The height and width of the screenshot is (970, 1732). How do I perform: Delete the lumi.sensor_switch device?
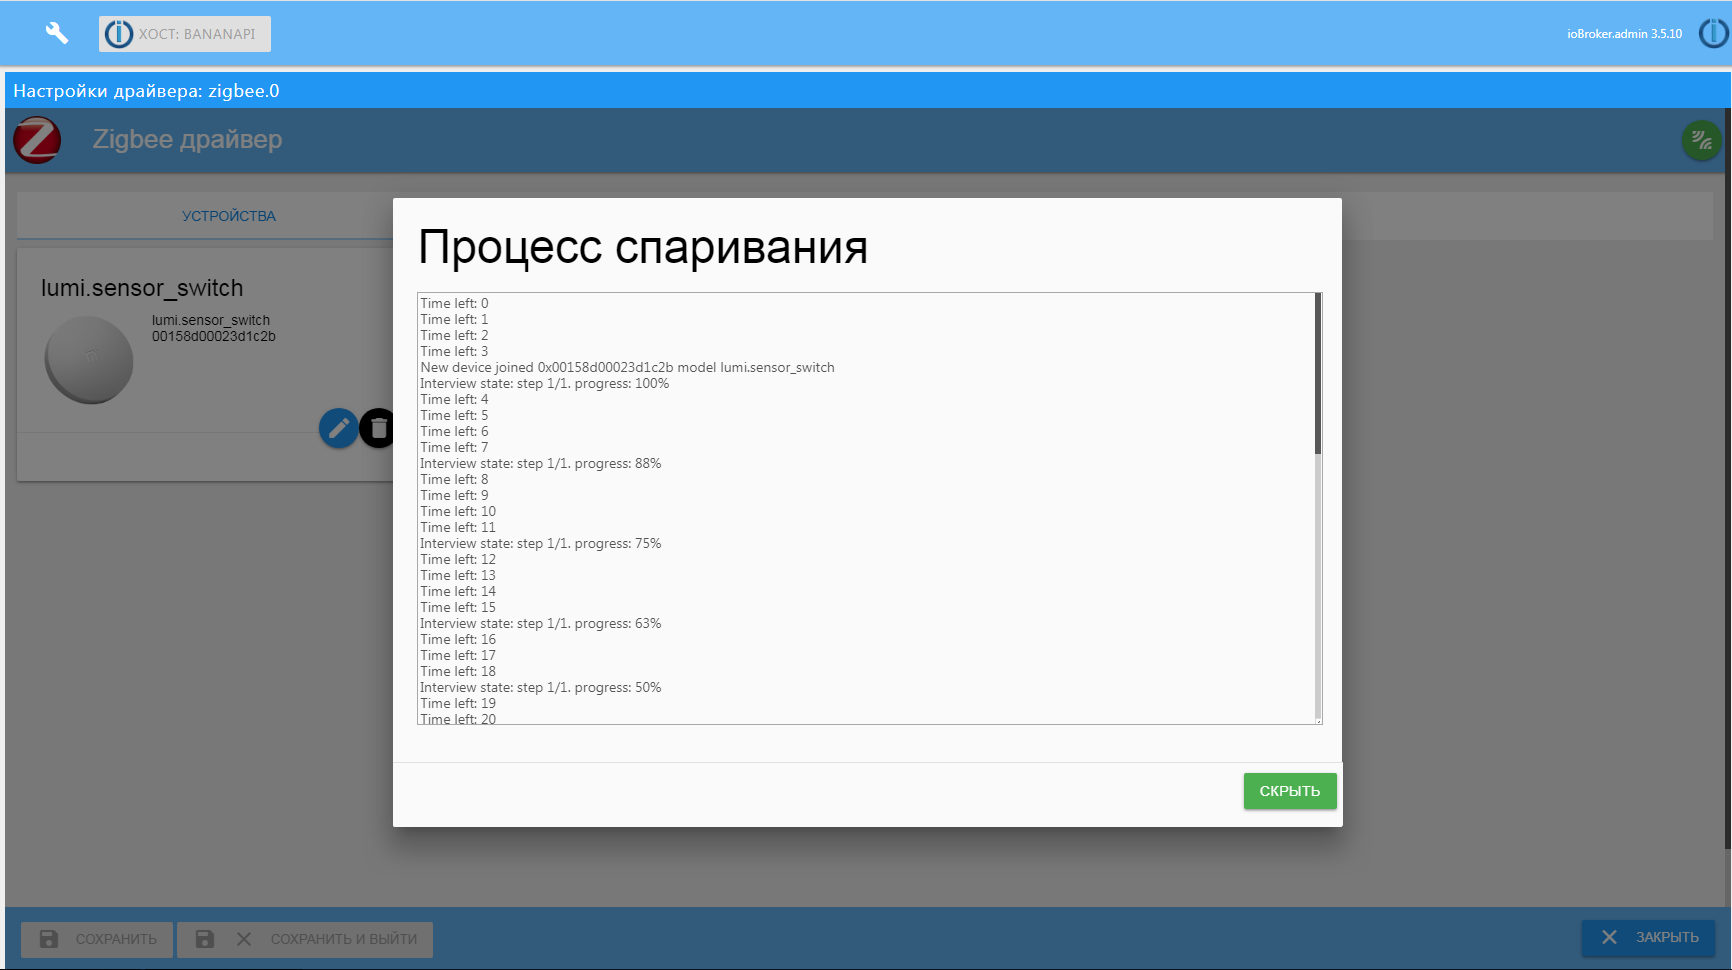(378, 429)
